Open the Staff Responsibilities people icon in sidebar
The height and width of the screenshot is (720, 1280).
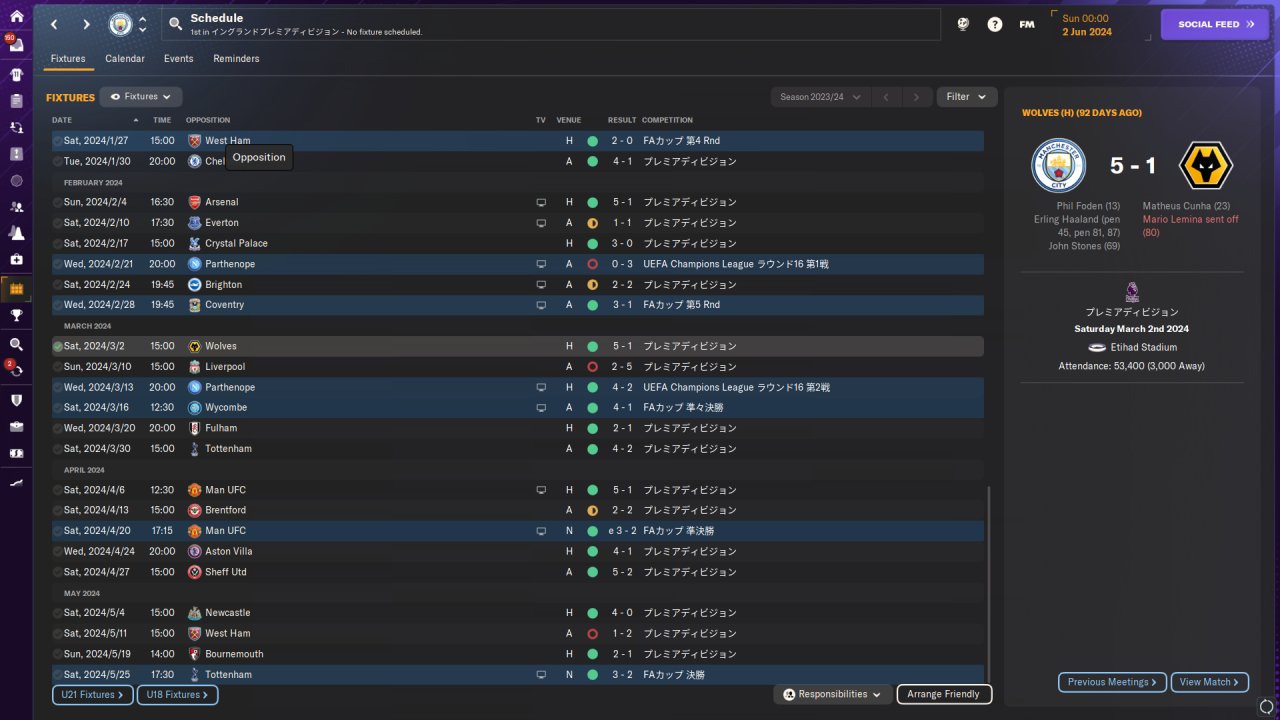pyautogui.click(x=16, y=207)
